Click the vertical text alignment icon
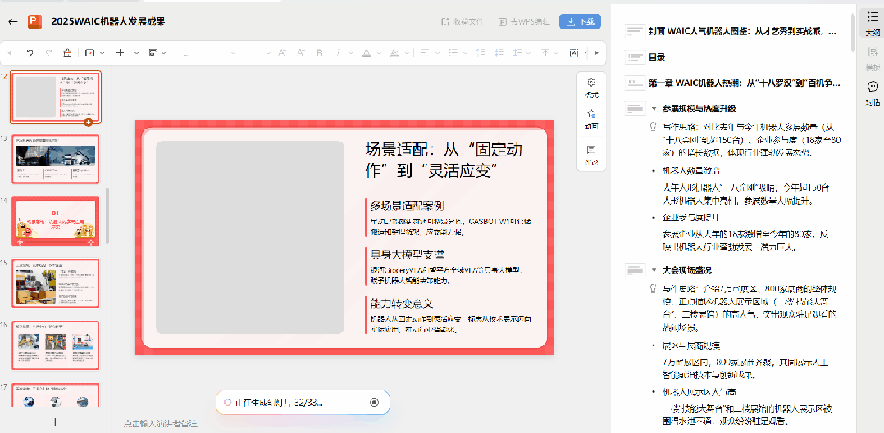The width and height of the screenshot is (884, 433). [x=545, y=53]
